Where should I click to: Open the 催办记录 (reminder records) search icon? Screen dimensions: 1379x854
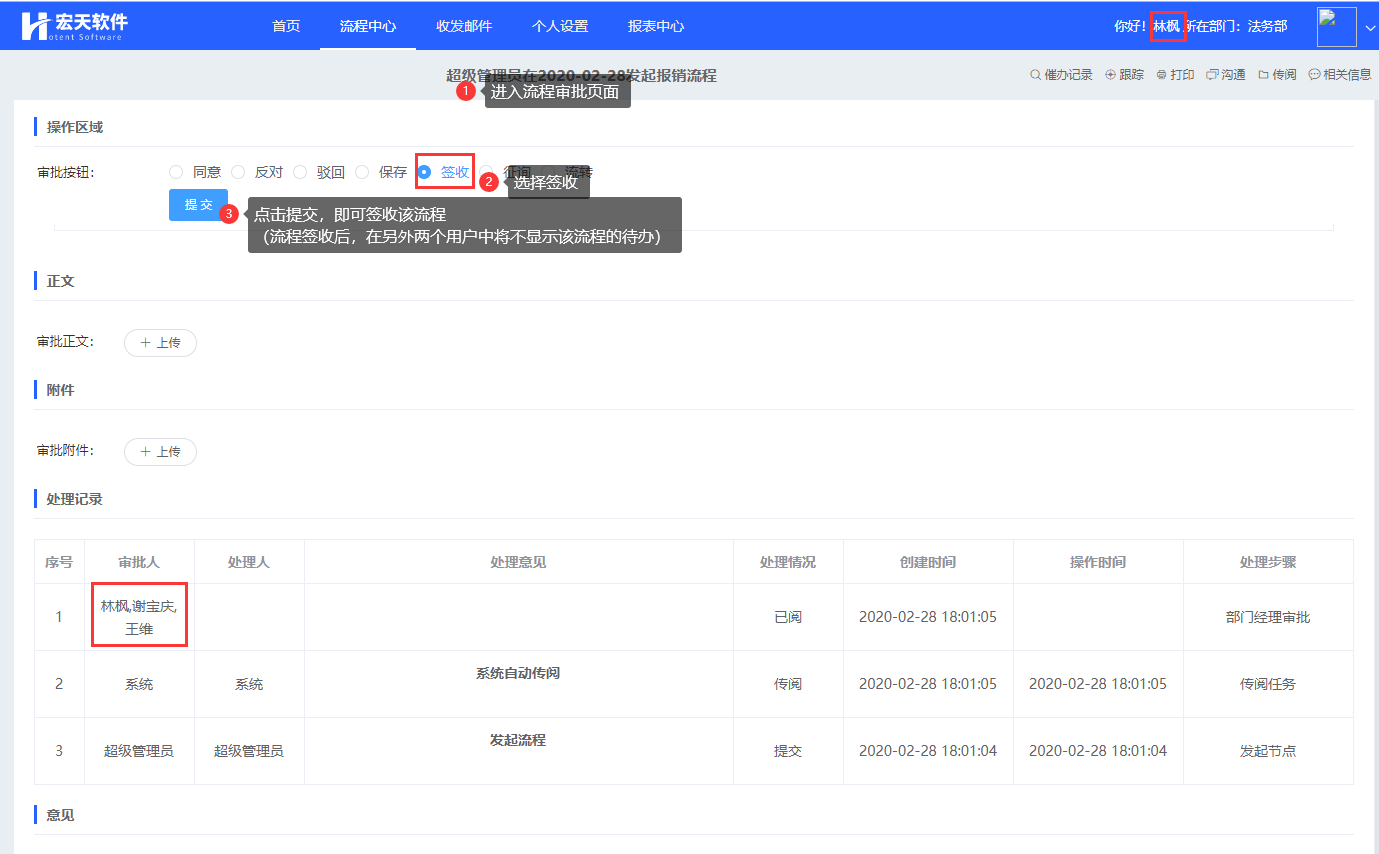(1036, 75)
